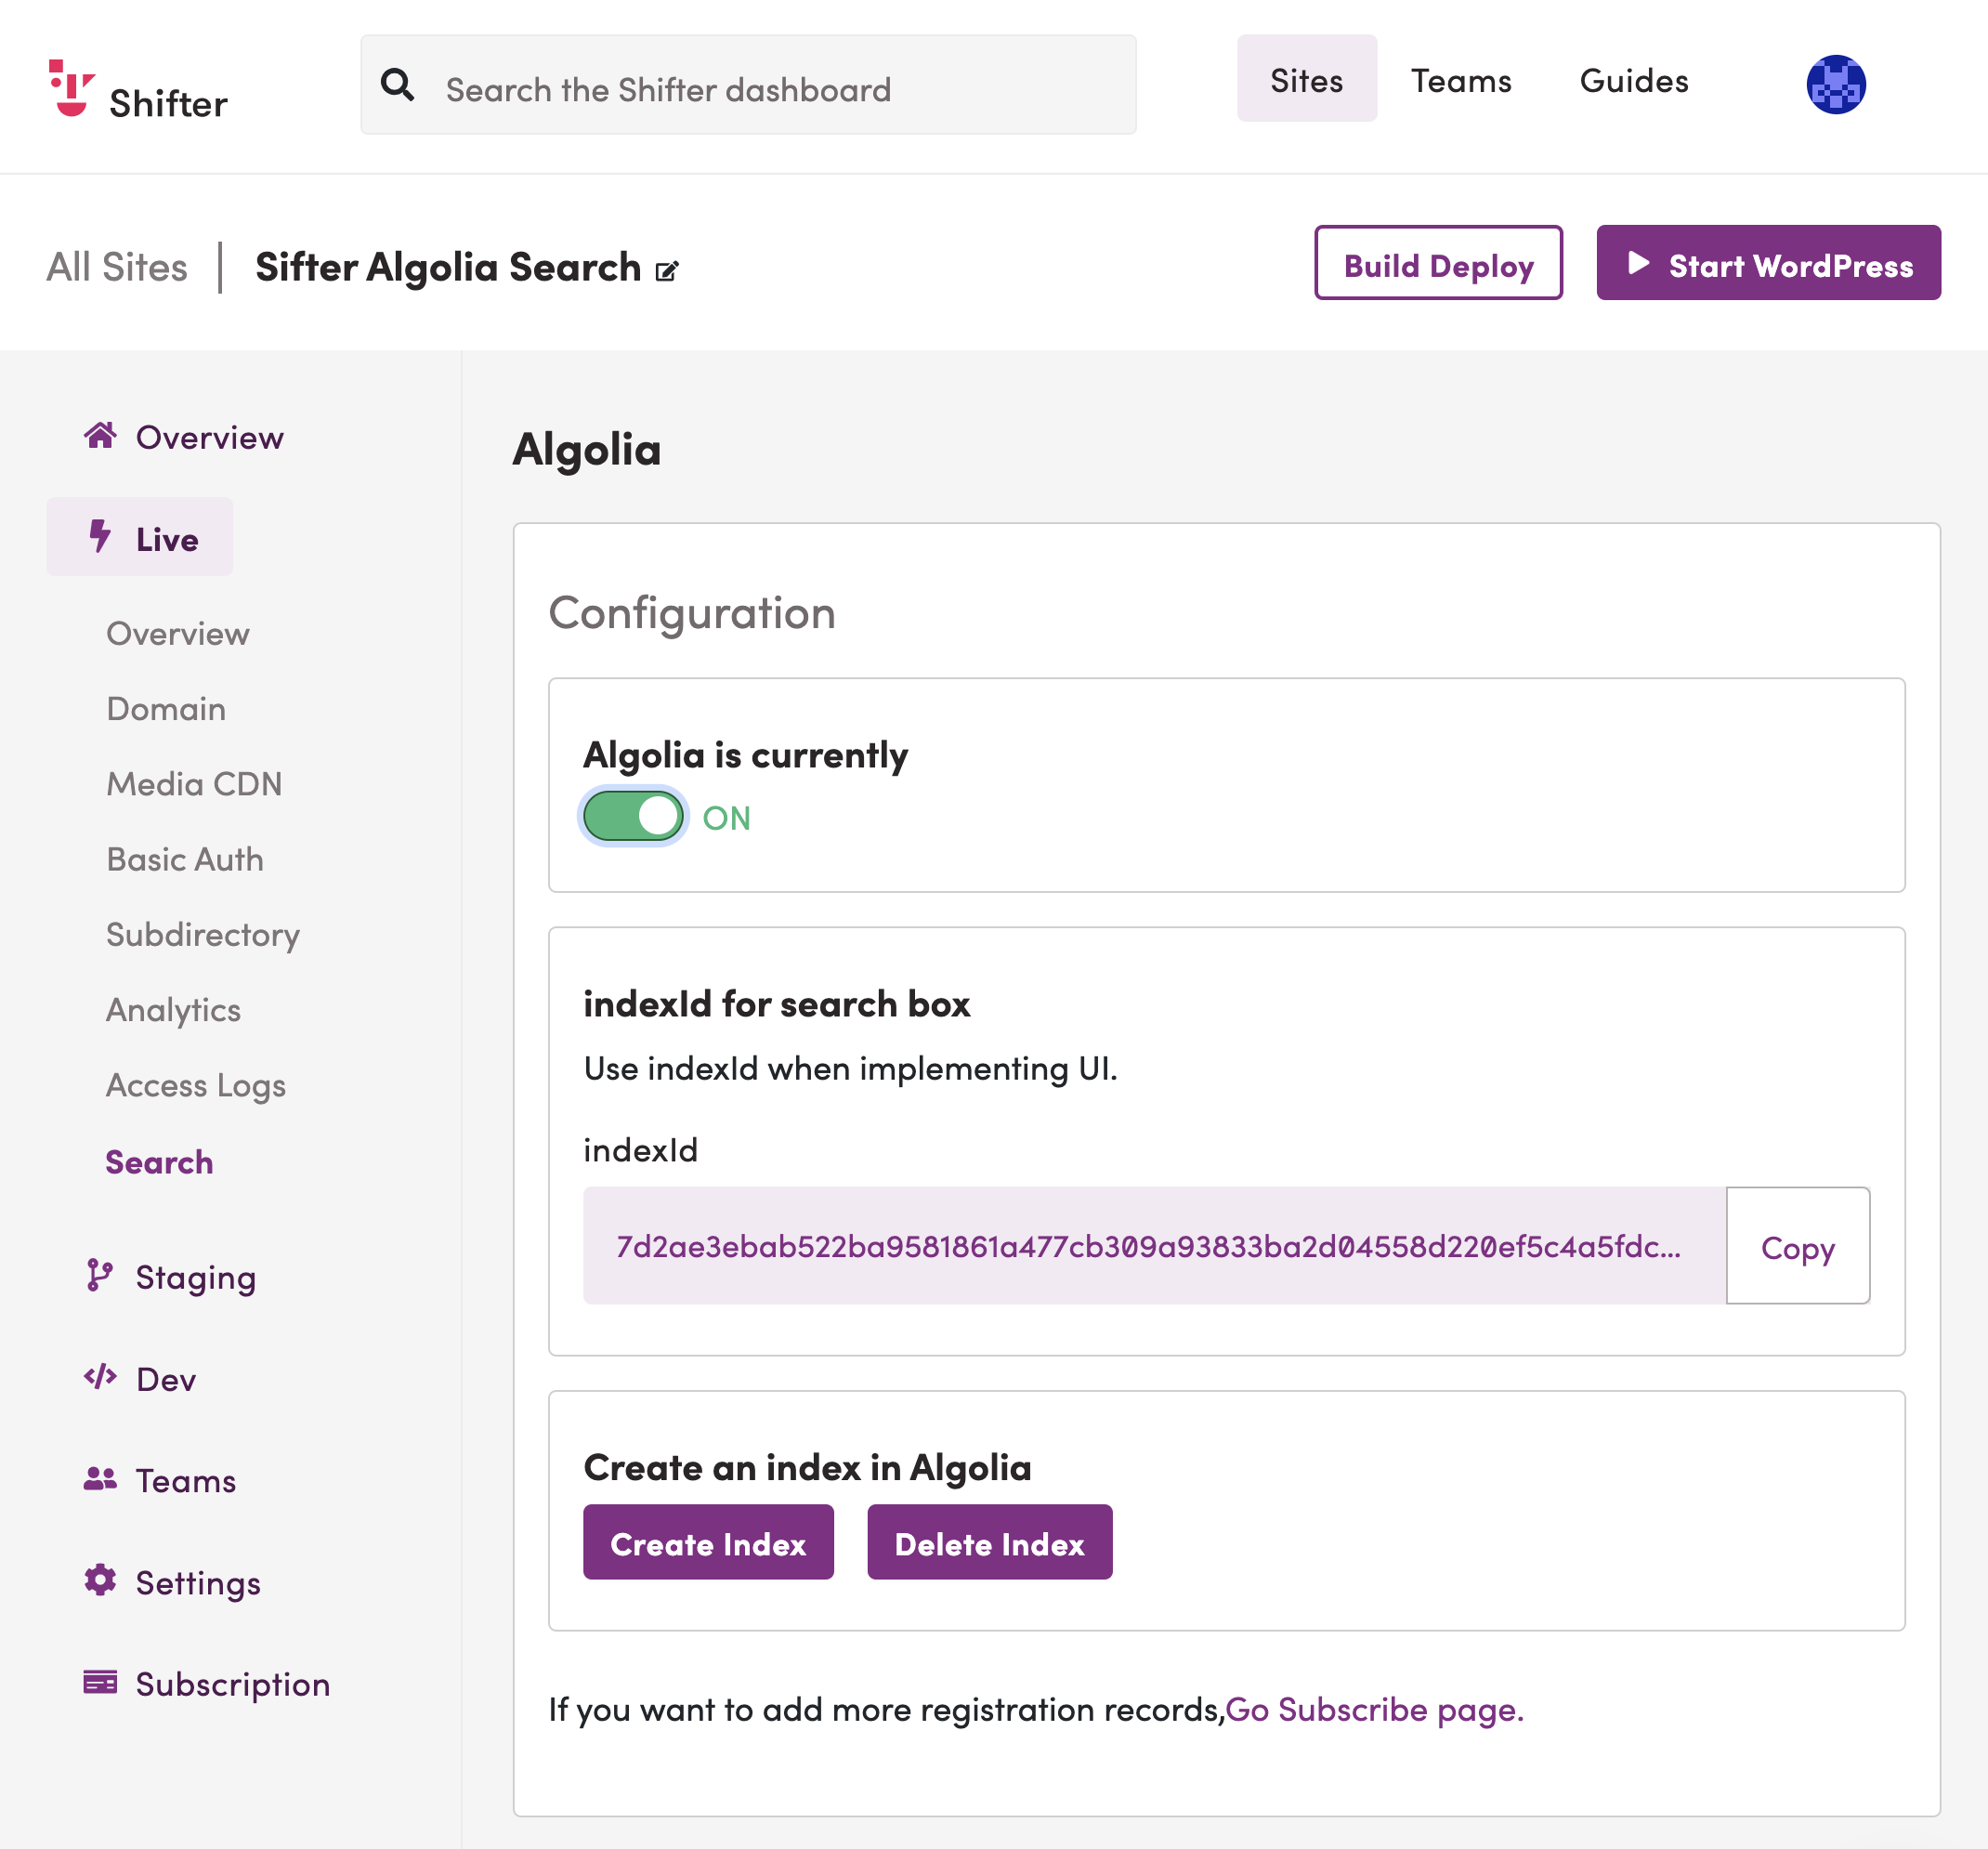Image resolution: width=1988 pixels, height=1849 pixels.
Task: Open the Subscription sidebar item
Action: [207, 1685]
